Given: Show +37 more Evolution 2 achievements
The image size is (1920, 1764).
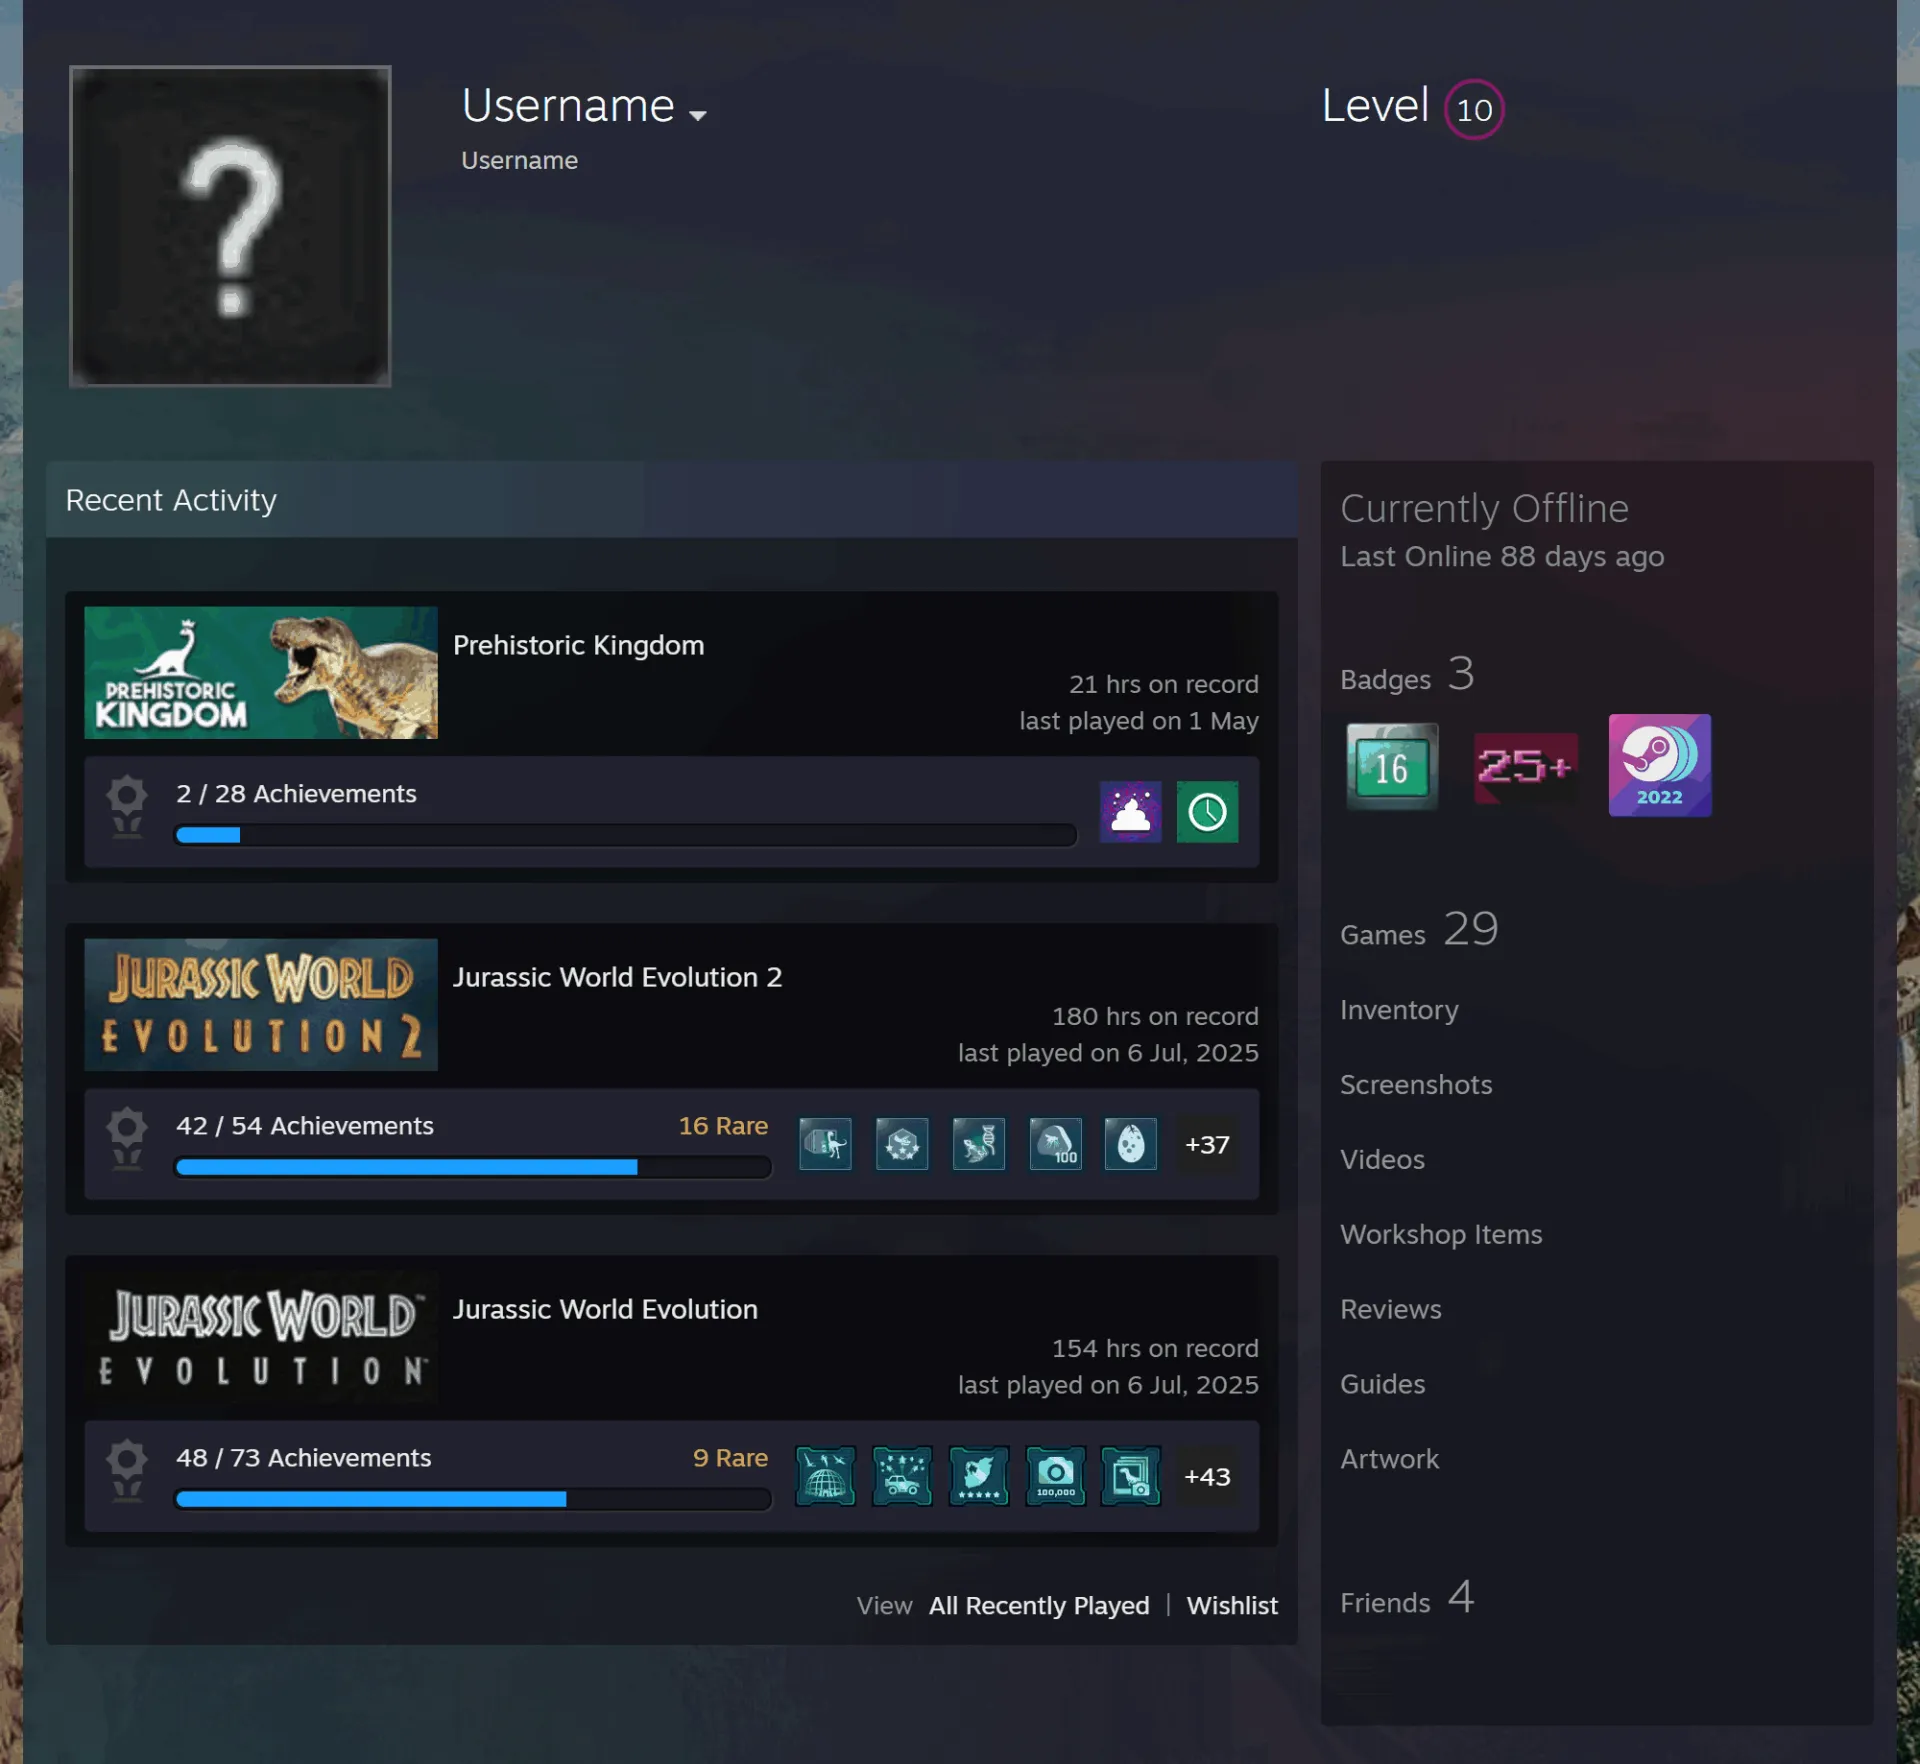Looking at the screenshot, I should coord(1207,1144).
